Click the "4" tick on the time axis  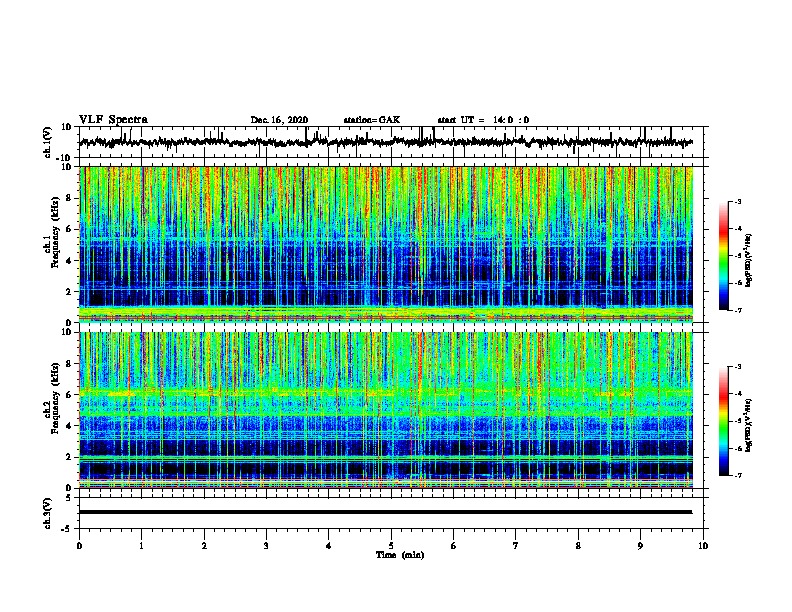tap(329, 546)
